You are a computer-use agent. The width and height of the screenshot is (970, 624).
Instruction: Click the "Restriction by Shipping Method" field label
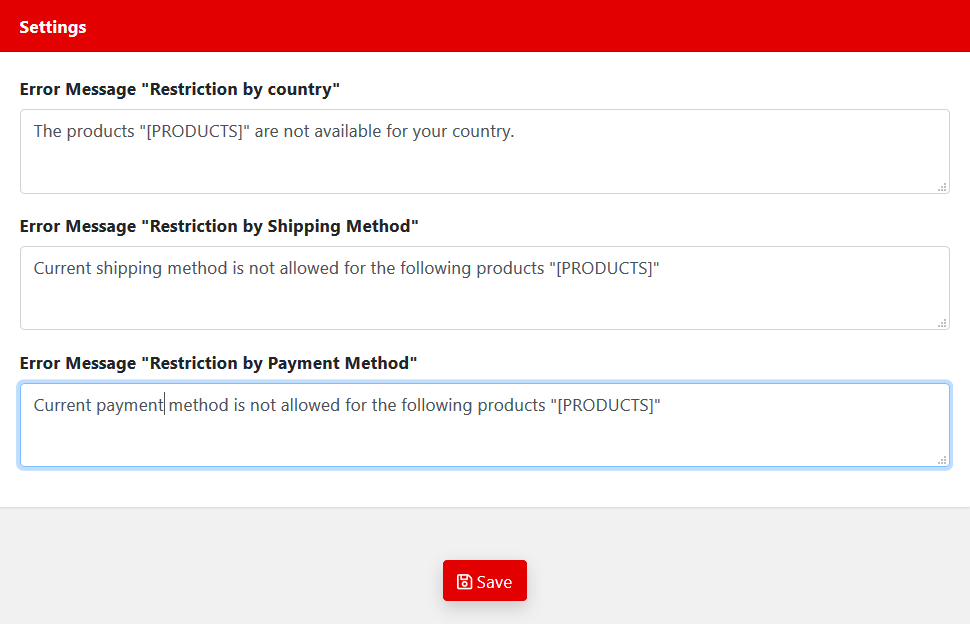(219, 226)
